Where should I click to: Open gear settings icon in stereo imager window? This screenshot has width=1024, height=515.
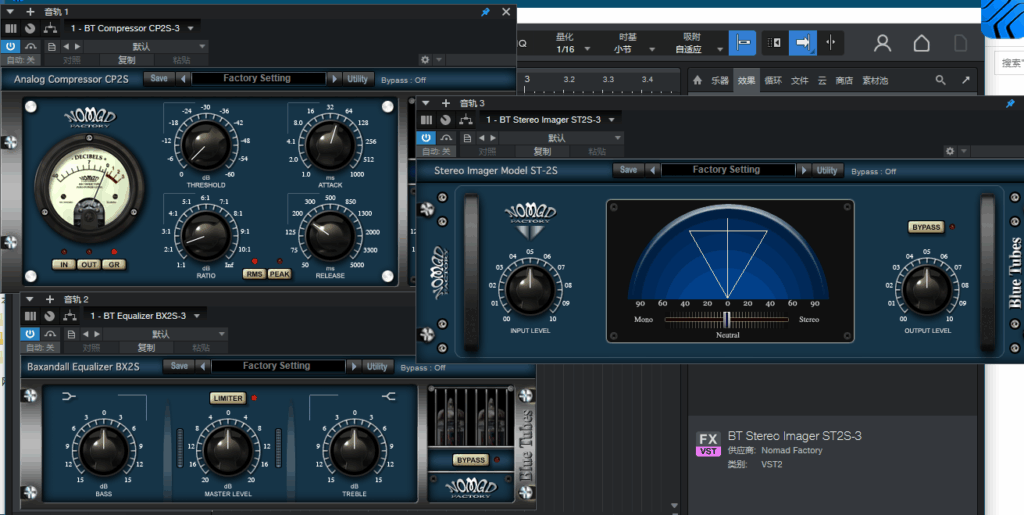[x=950, y=151]
